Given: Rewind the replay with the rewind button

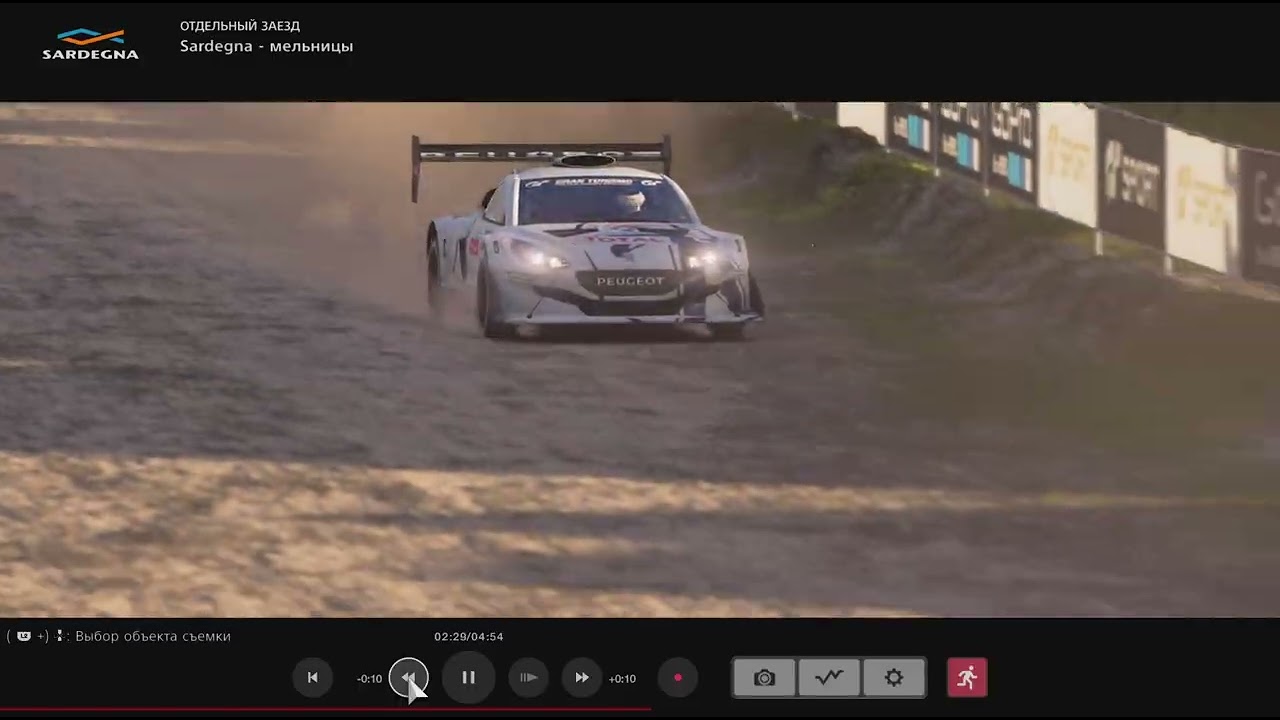Looking at the screenshot, I should [408, 677].
